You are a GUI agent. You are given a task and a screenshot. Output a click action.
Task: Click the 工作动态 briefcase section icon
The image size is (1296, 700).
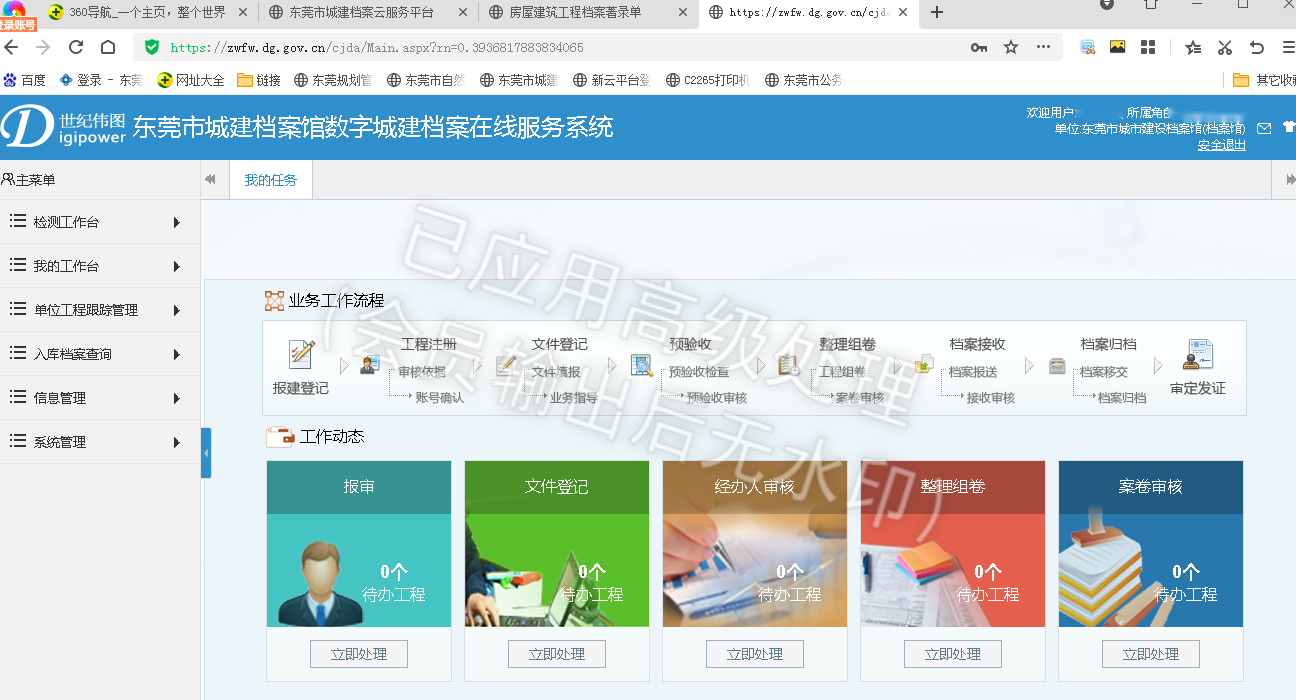click(x=280, y=436)
